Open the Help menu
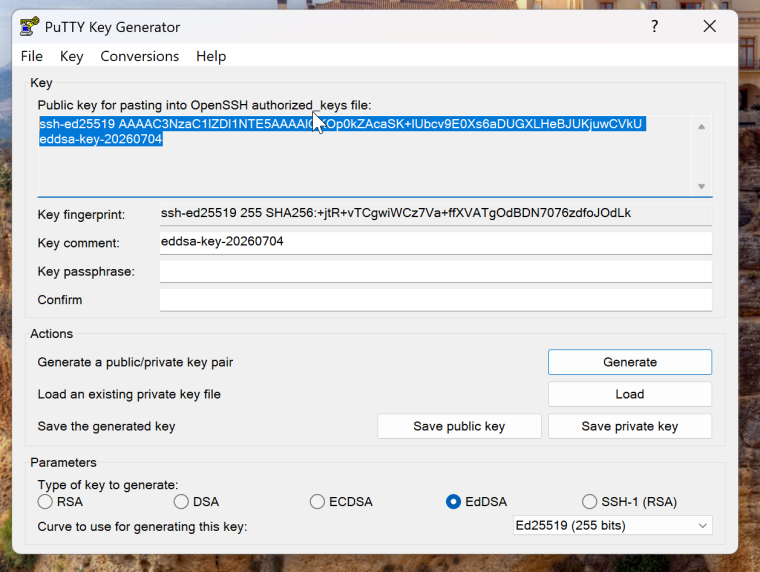This screenshot has height=572, width=760. tap(211, 56)
